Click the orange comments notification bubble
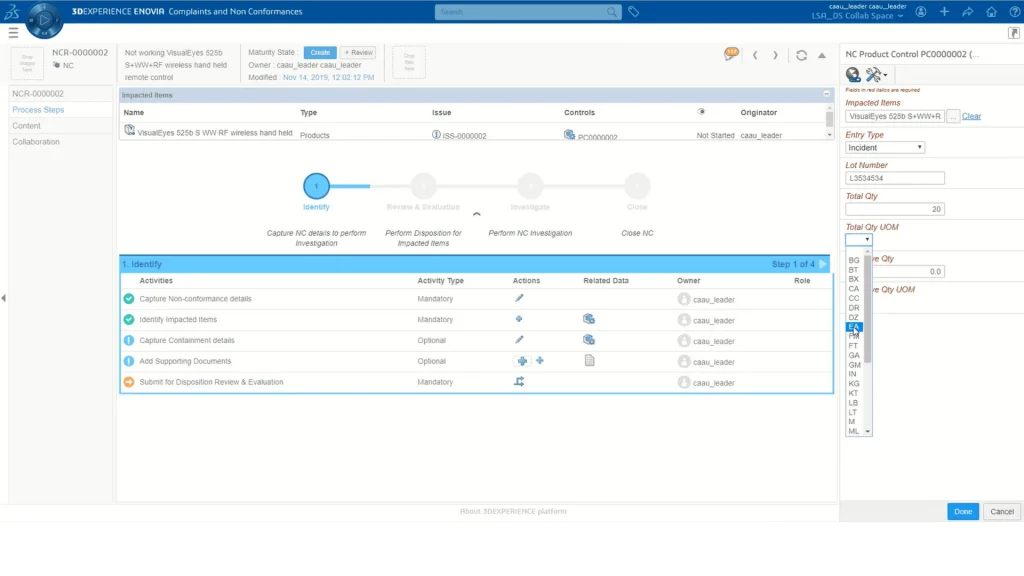The image size is (1024, 576). pyautogui.click(x=732, y=53)
